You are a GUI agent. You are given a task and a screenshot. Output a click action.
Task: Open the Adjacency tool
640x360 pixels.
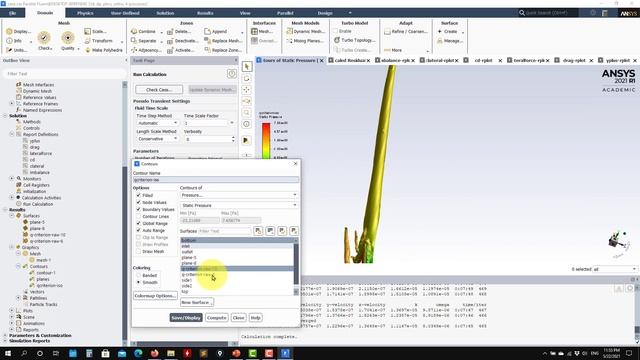point(146,50)
